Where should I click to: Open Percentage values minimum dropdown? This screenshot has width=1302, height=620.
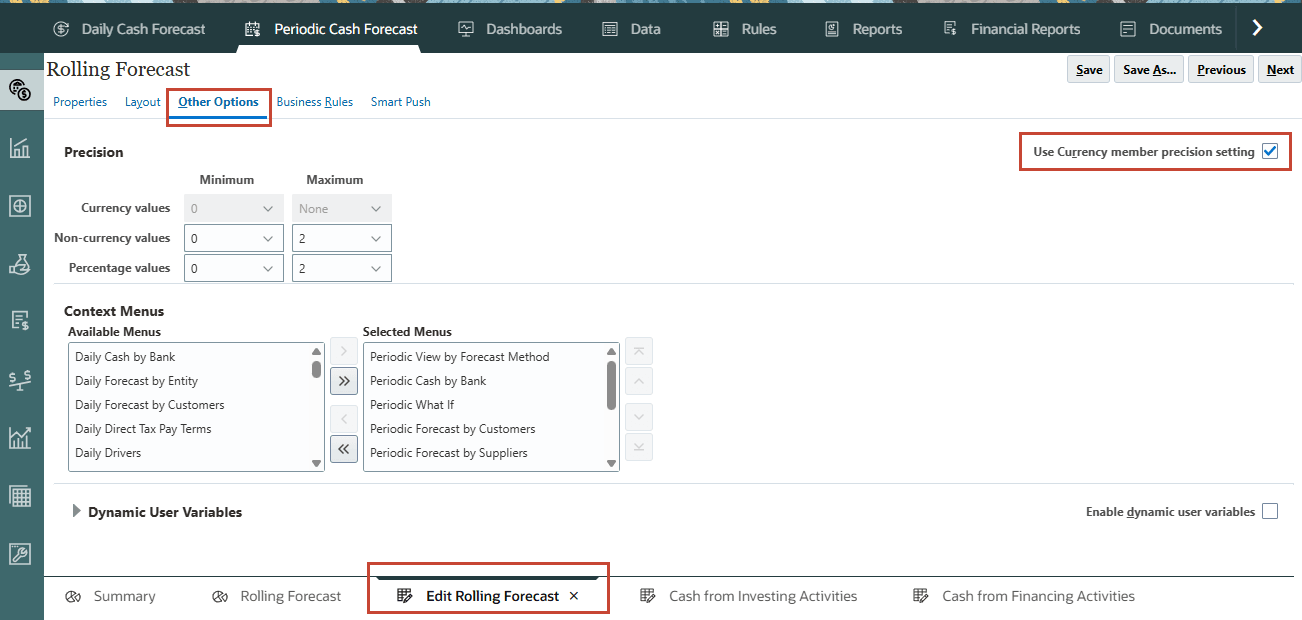coord(234,268)
